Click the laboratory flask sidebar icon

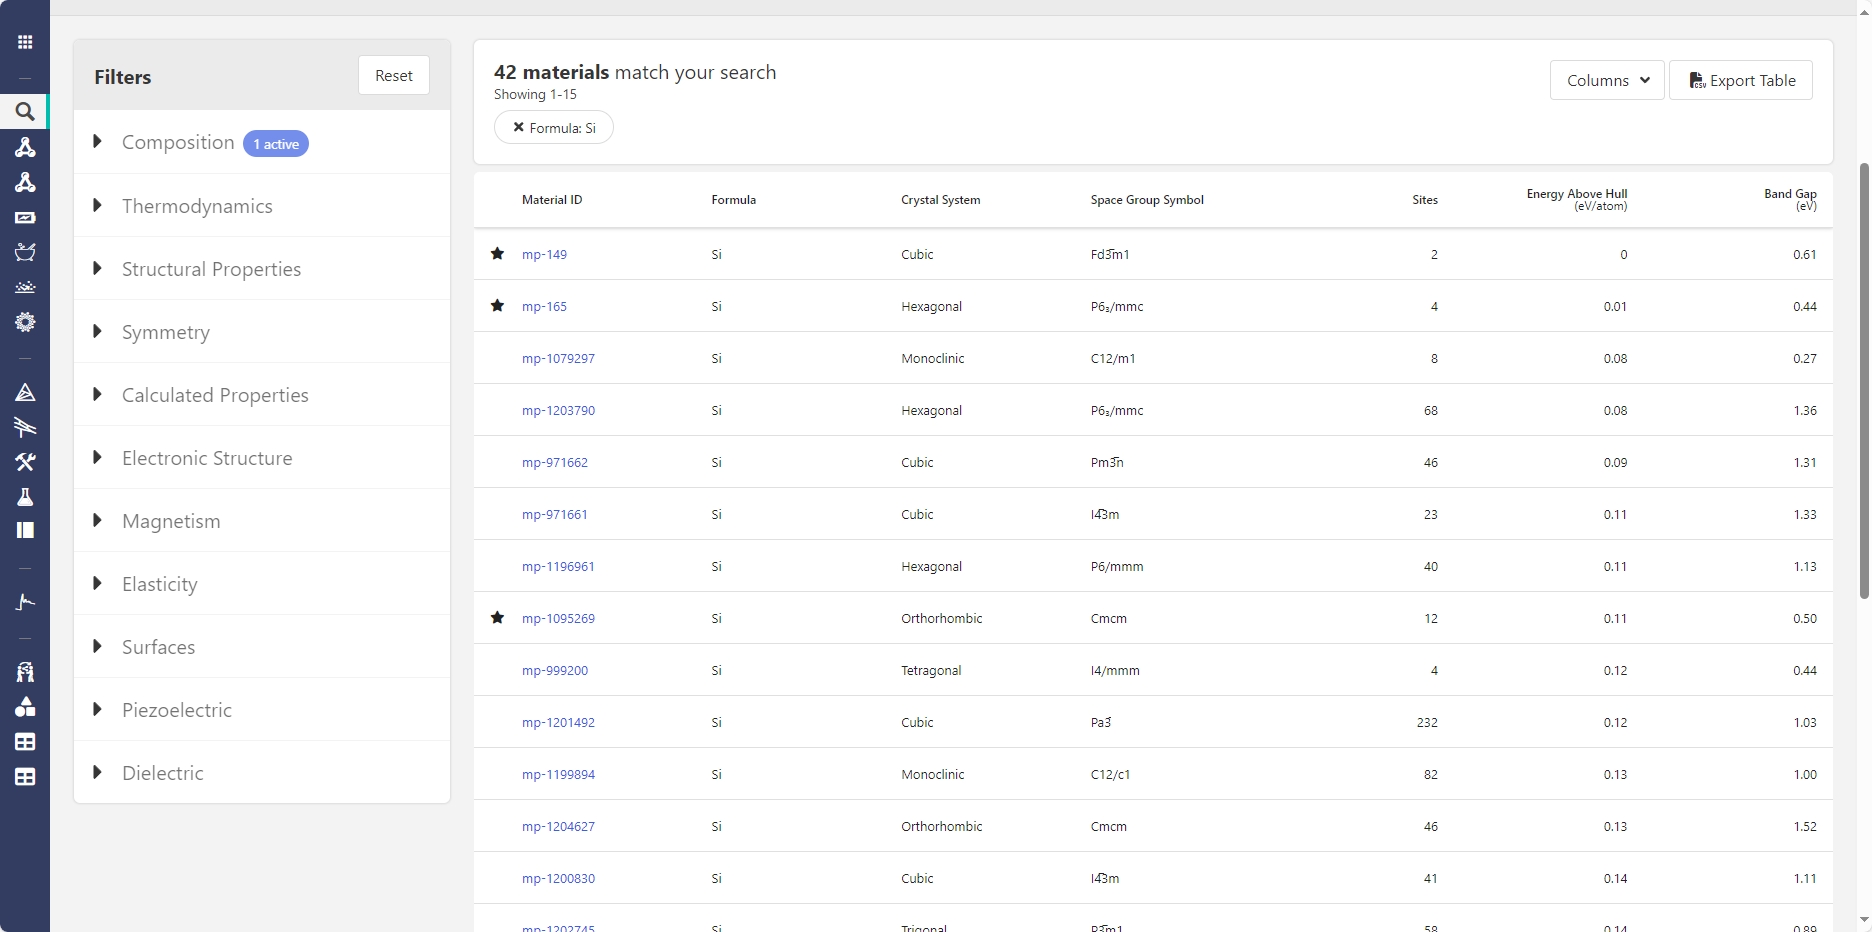click(x=25, y=497)
